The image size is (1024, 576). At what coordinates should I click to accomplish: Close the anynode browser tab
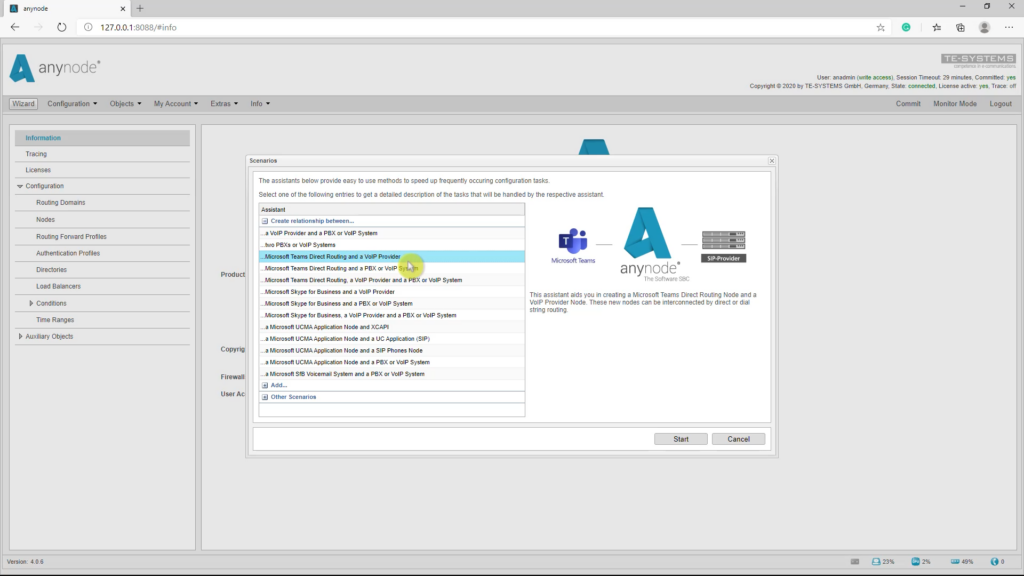click(122, 8)
